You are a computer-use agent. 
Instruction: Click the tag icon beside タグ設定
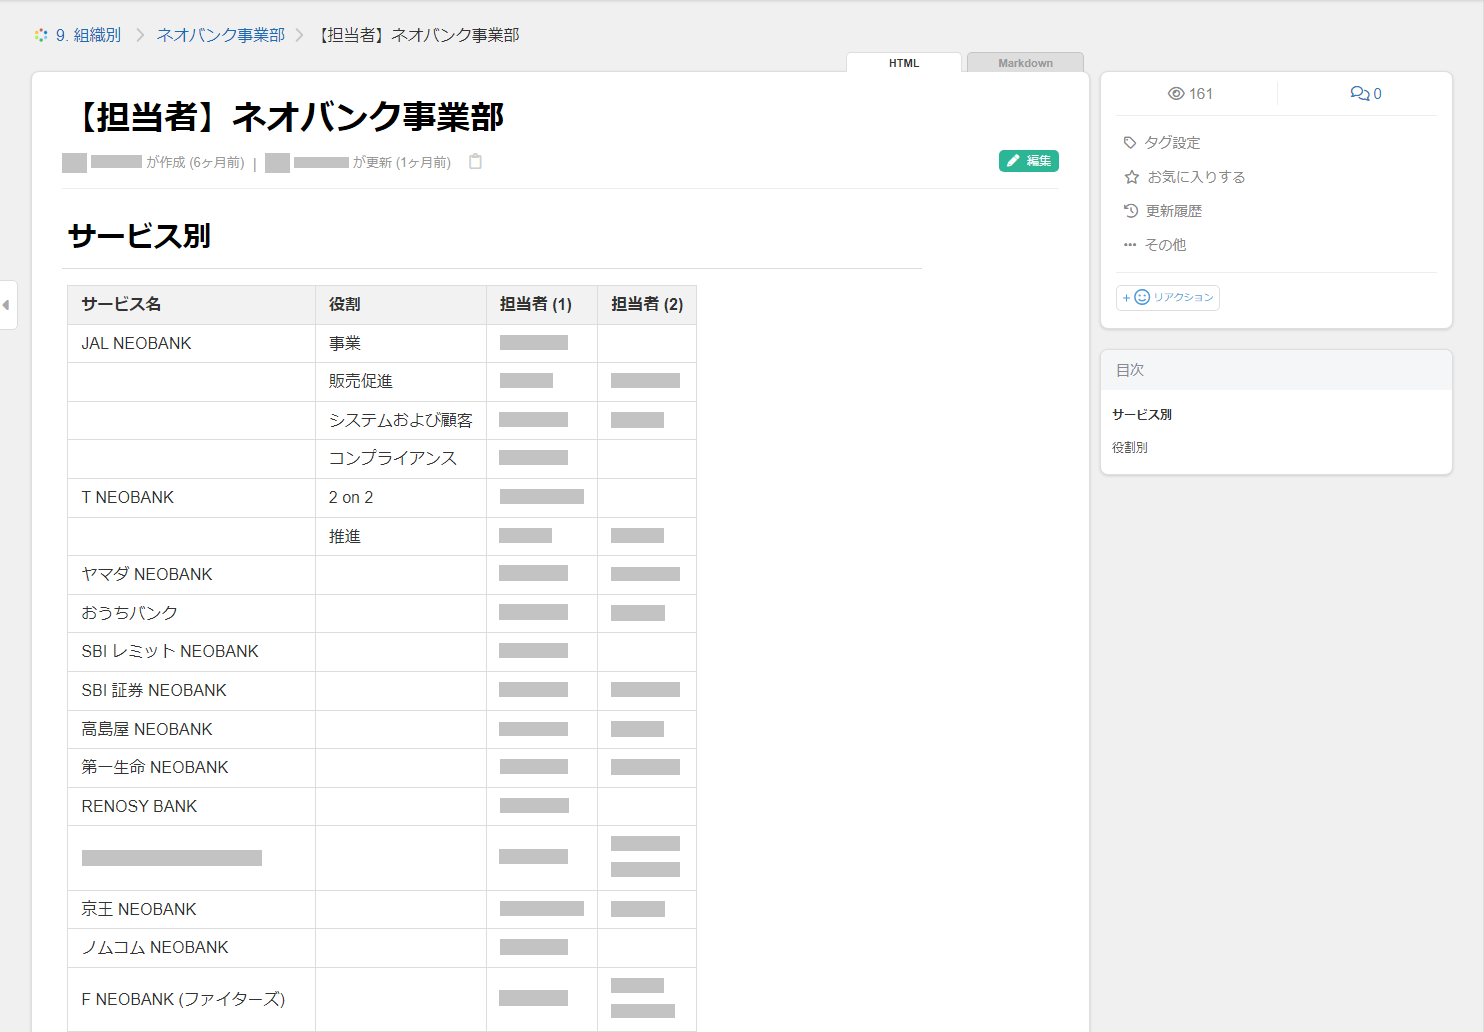point(1130,143)
